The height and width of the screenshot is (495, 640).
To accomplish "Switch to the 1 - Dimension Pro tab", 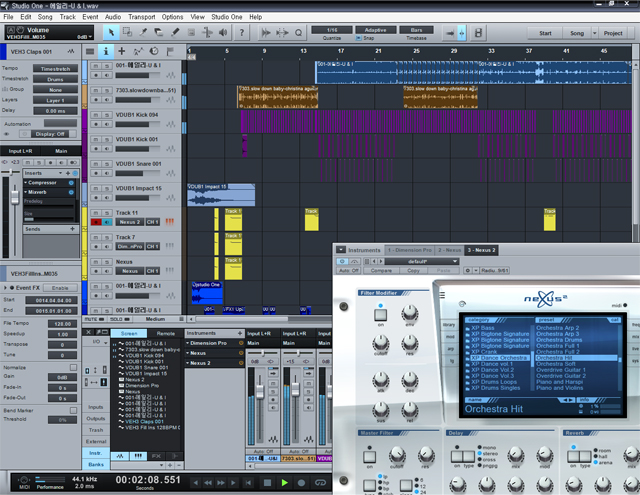I will (x=409, y=250).
